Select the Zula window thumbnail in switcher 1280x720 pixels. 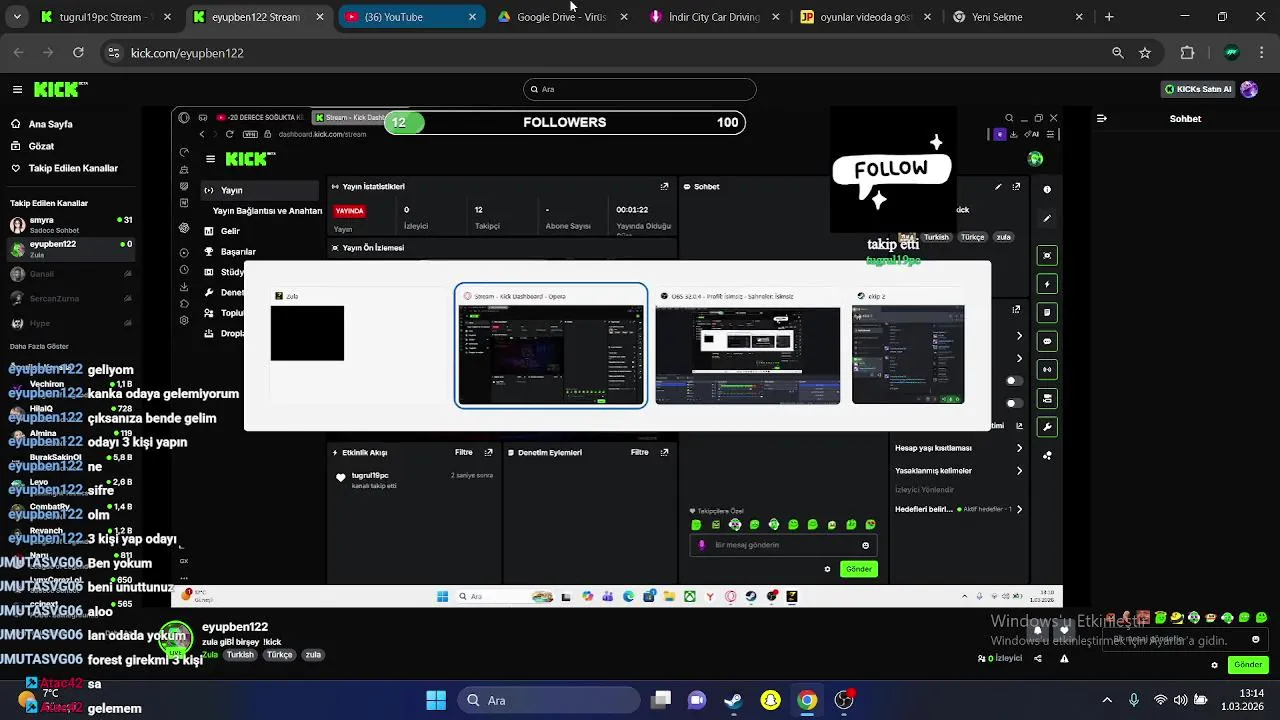tap(307, 333)
